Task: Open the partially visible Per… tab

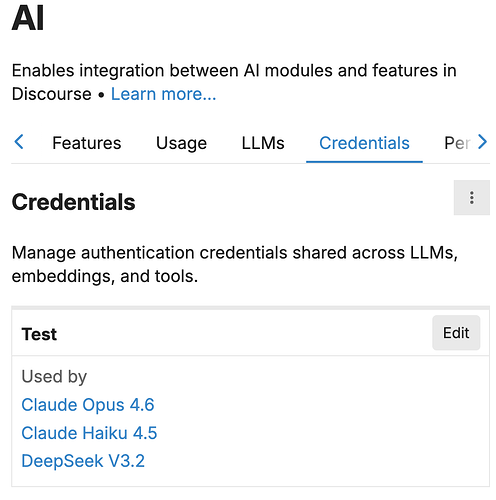Action: click(x=457, y=143)
